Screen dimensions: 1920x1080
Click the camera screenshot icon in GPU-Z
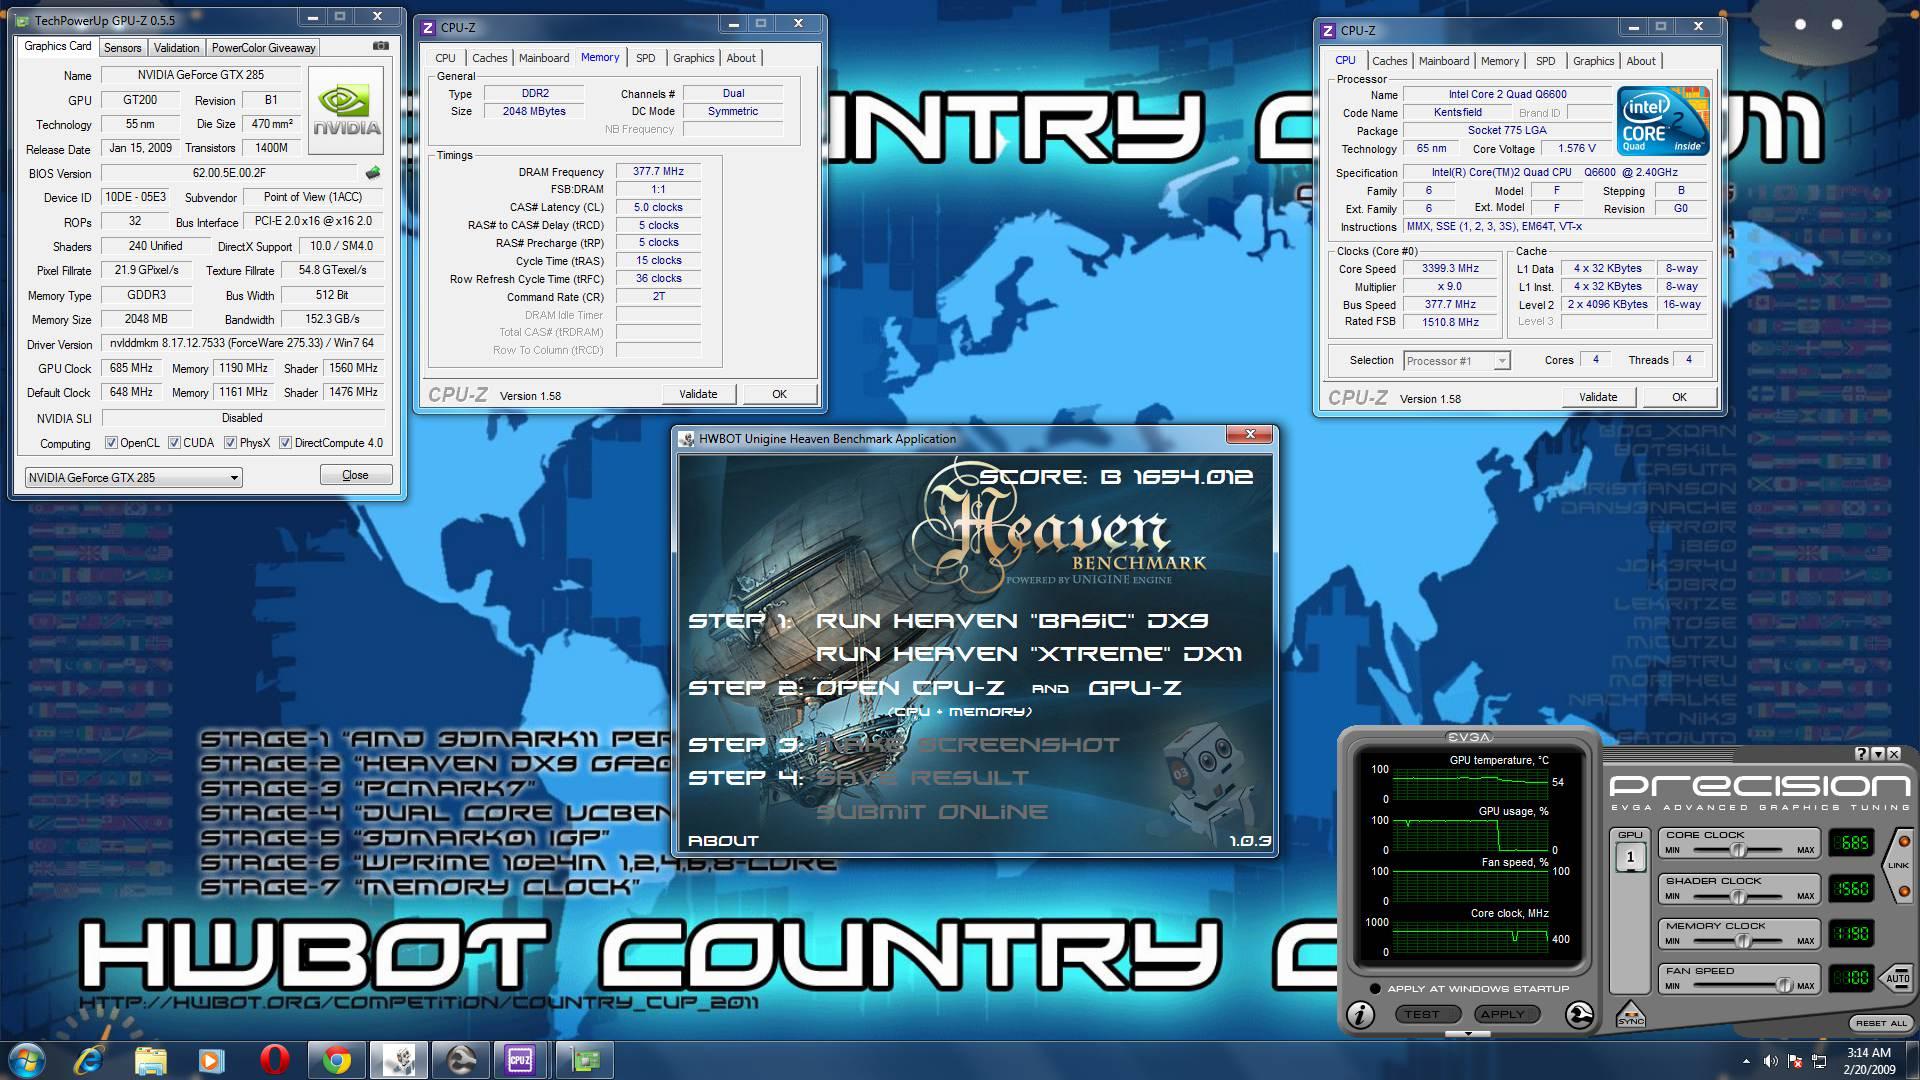[x=380, y=46]
